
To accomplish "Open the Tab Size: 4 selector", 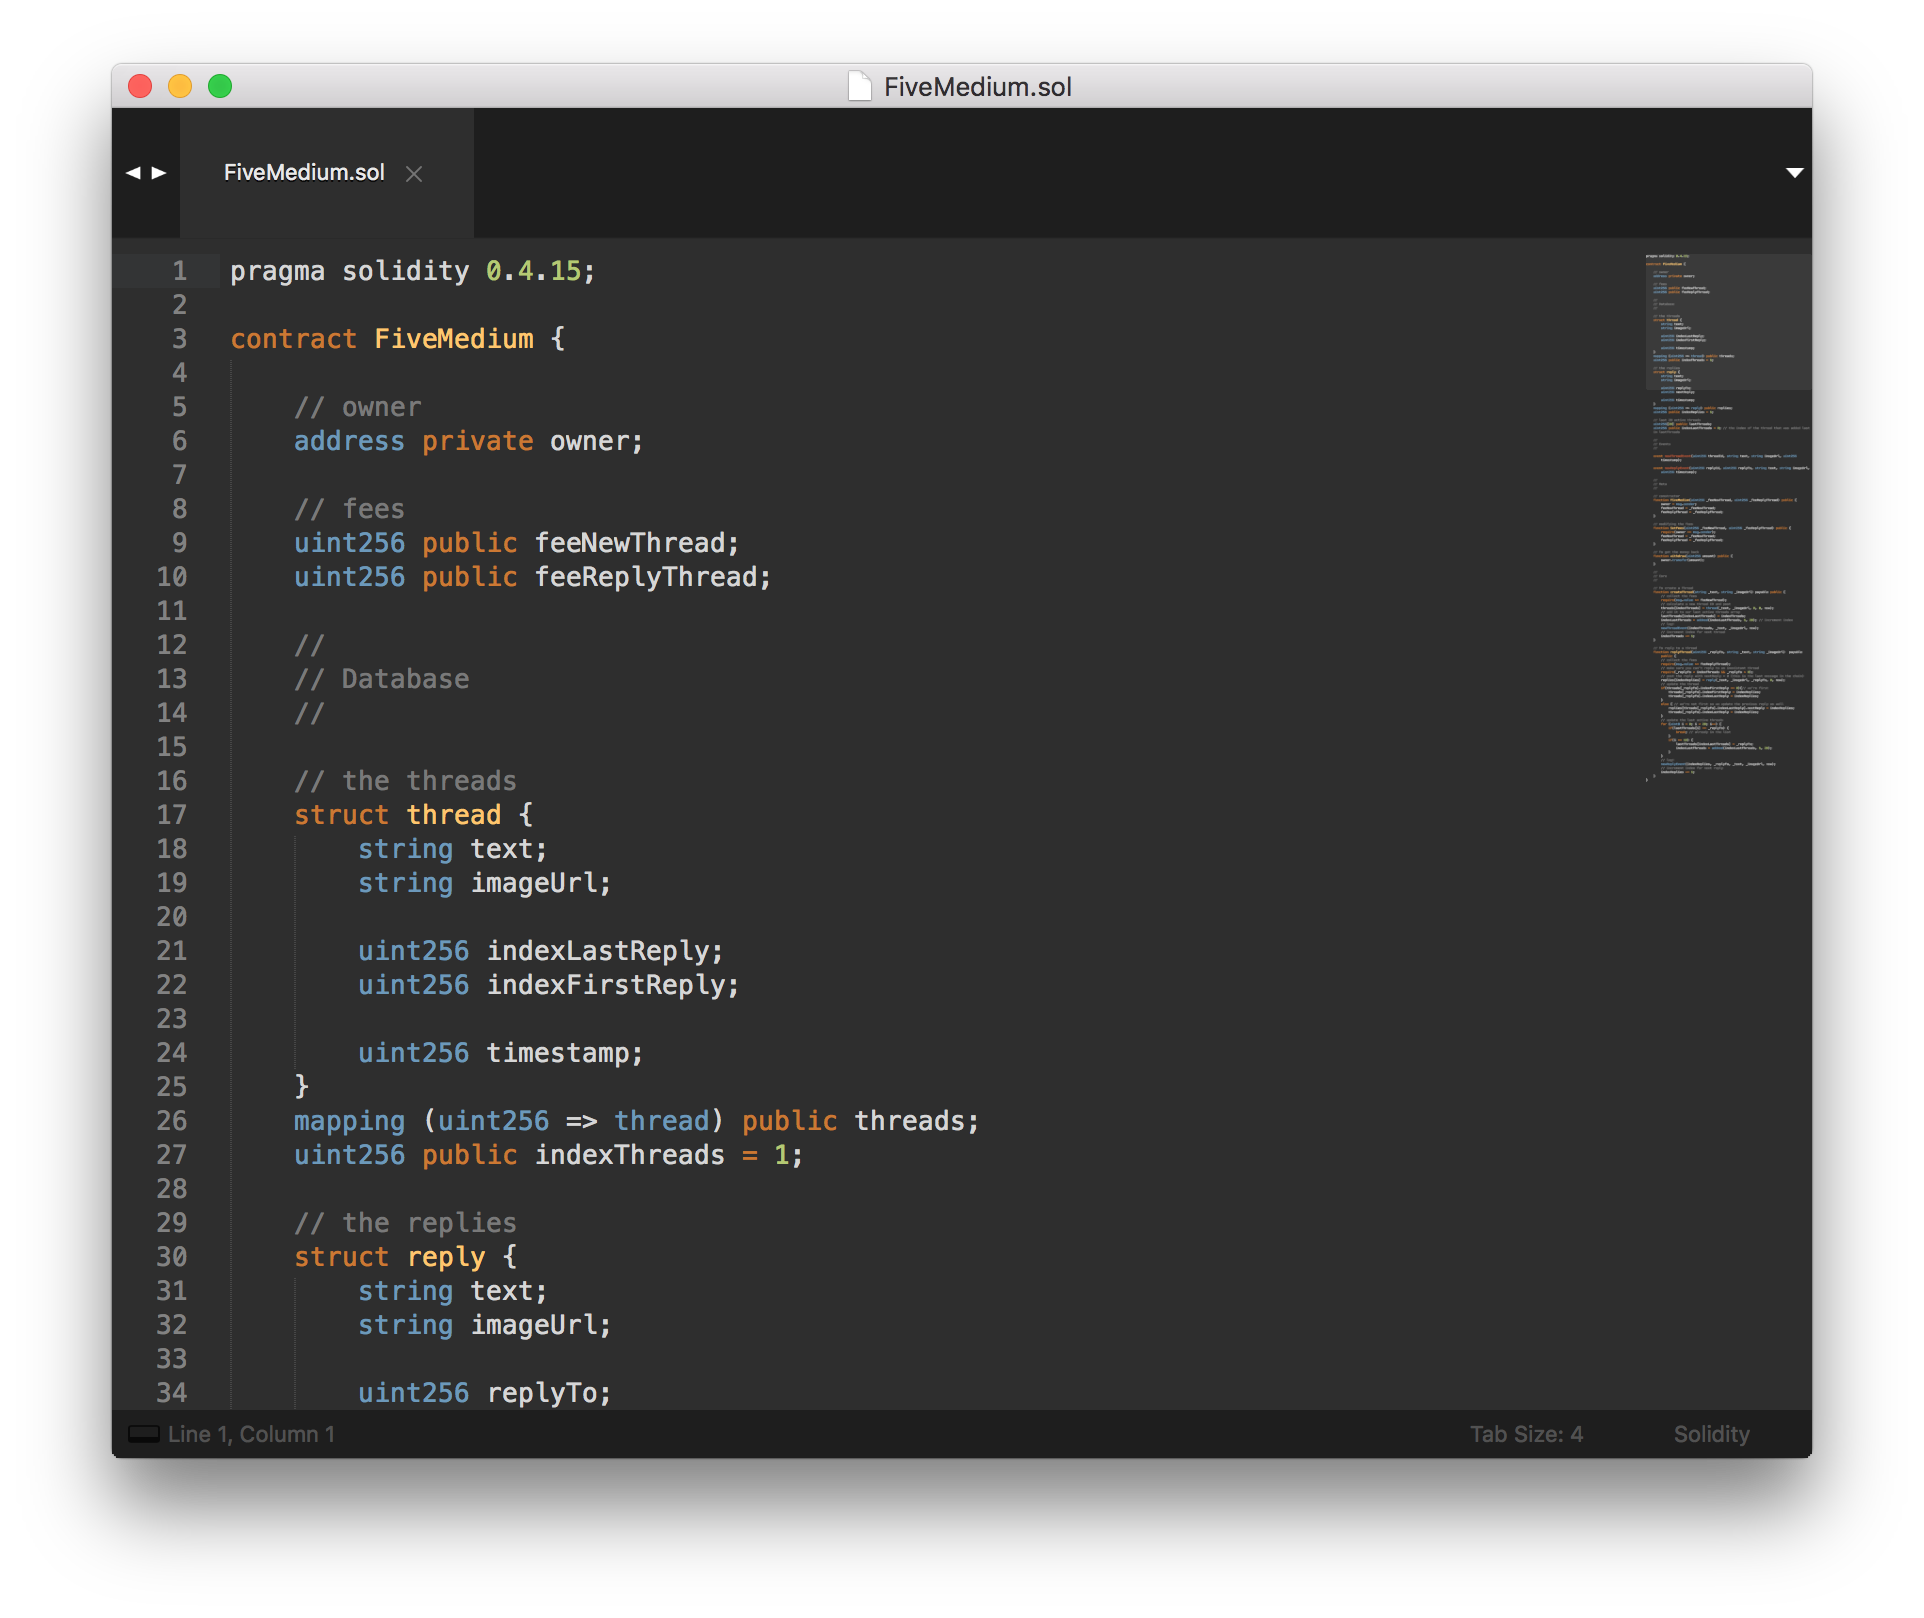I will click(x=1526, y=1433).
